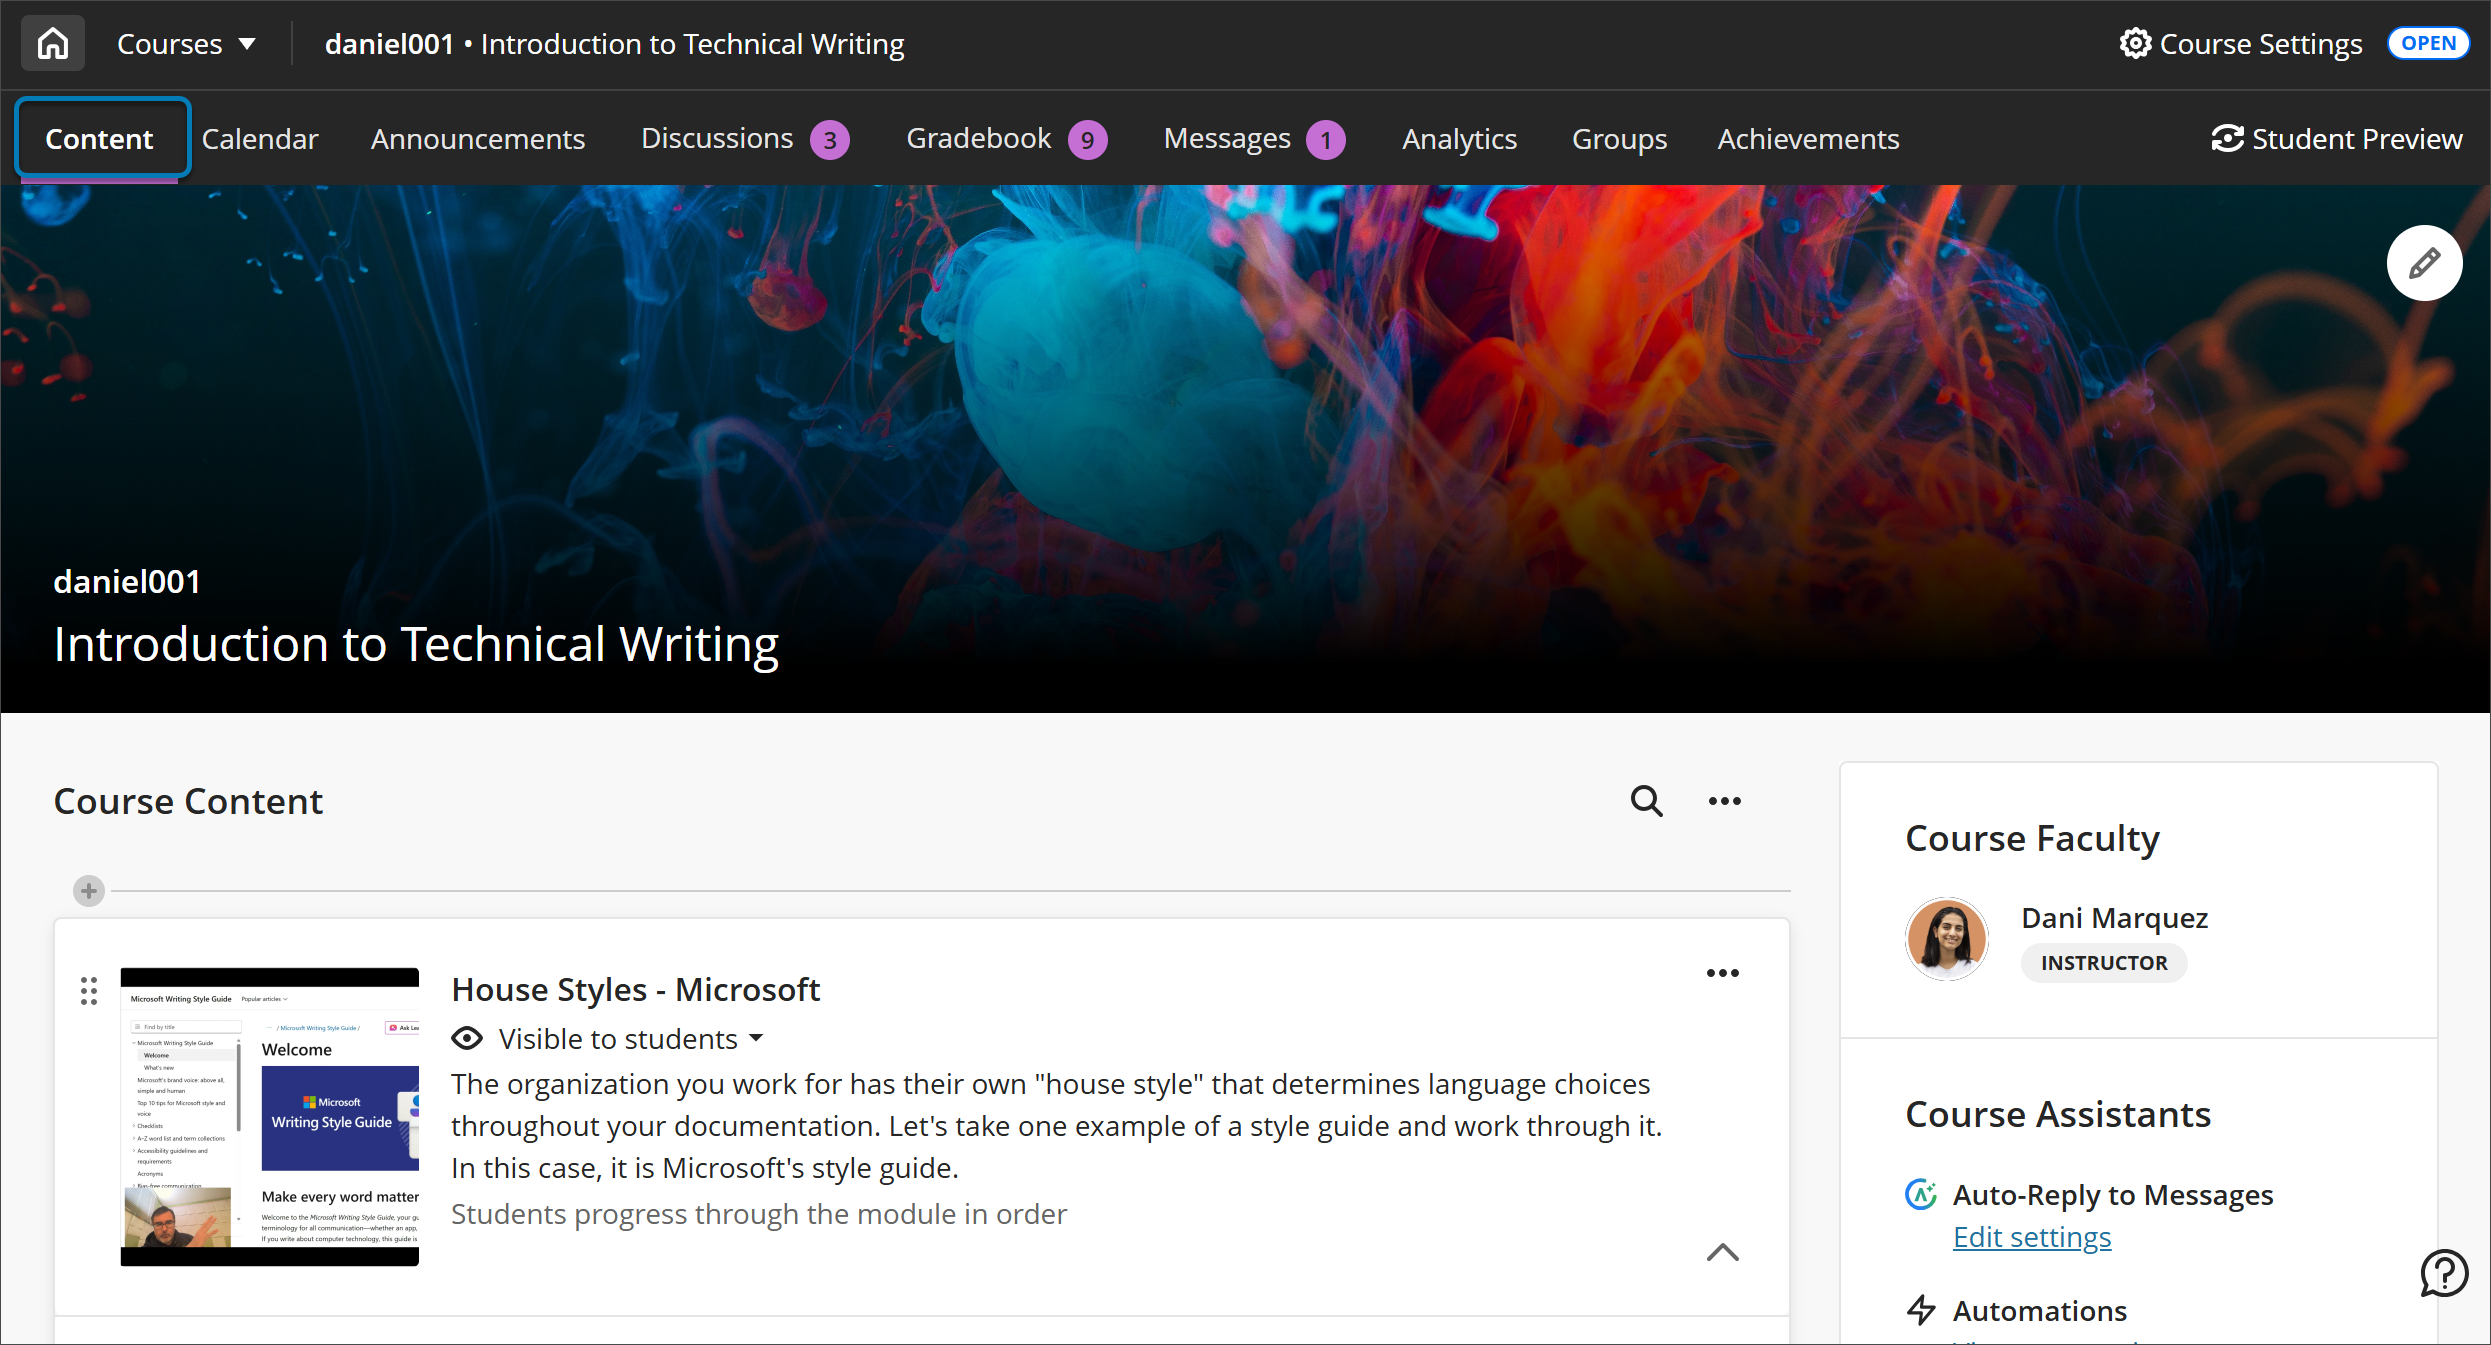
Task: Click the plus icon to add content
Action: (88, 891)
